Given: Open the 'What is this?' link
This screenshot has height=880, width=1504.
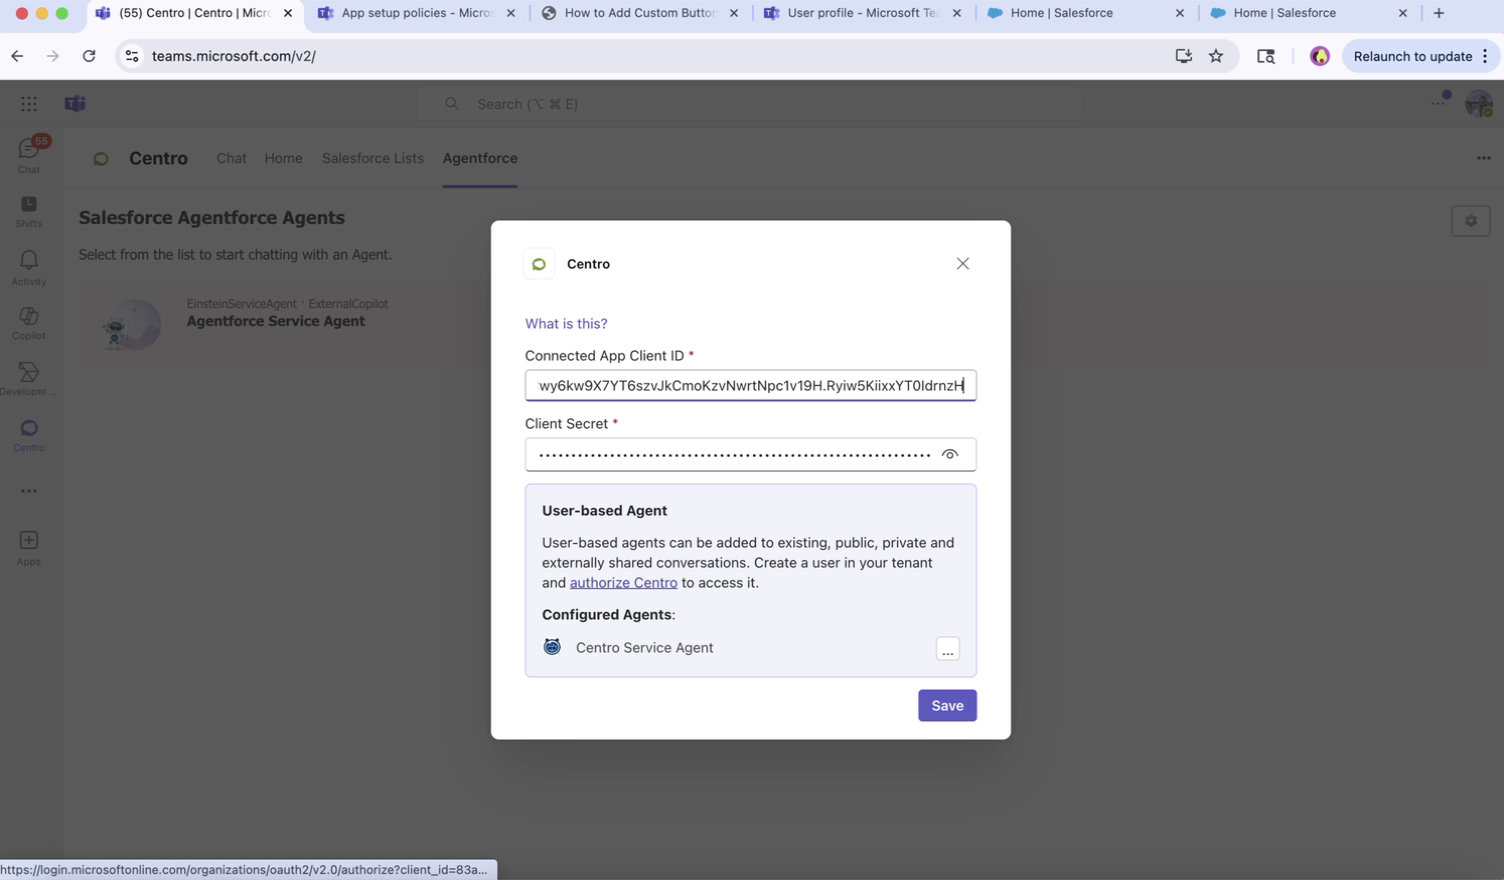Looking at the screenshot, I should point(566,324).
